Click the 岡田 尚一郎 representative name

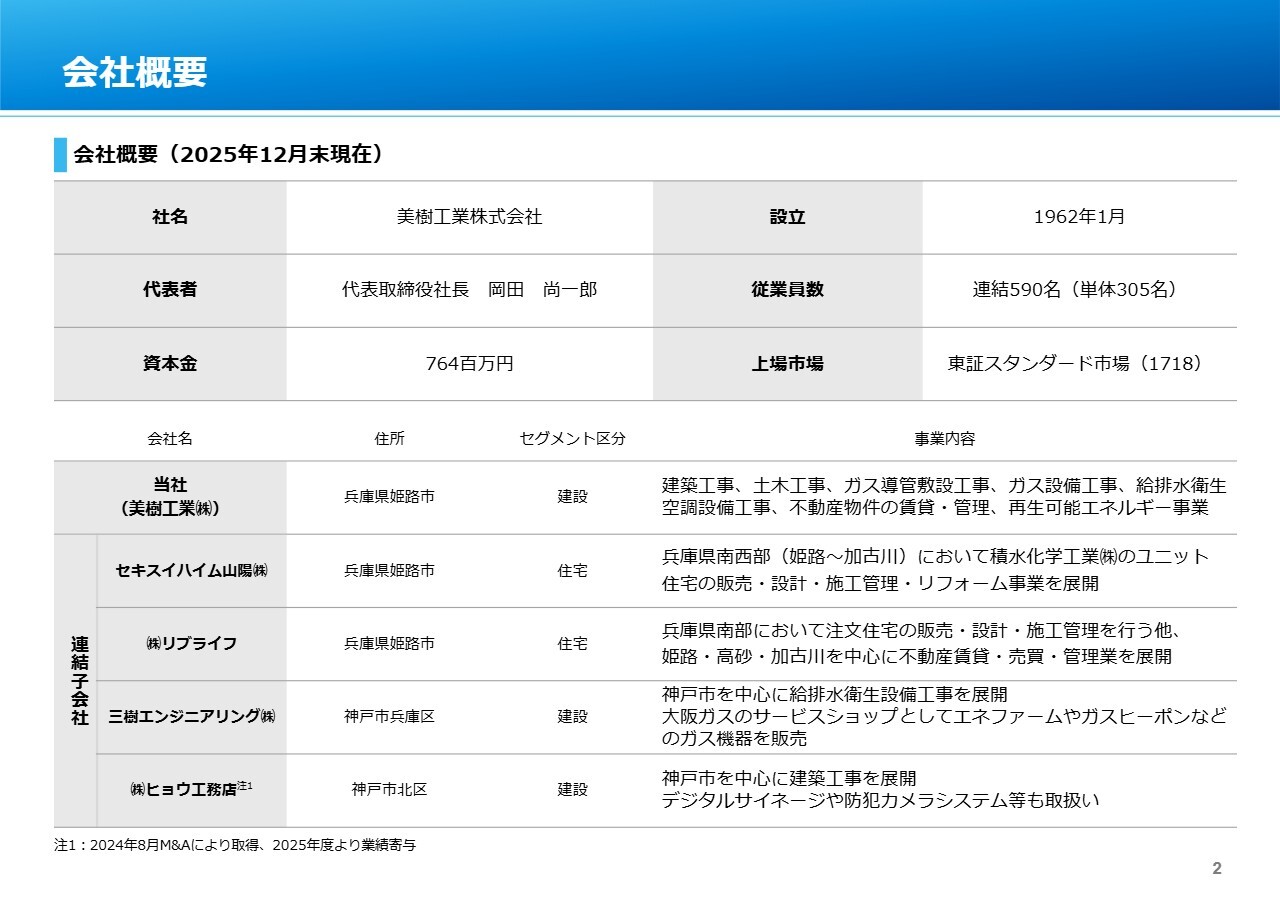click(468, 290)
